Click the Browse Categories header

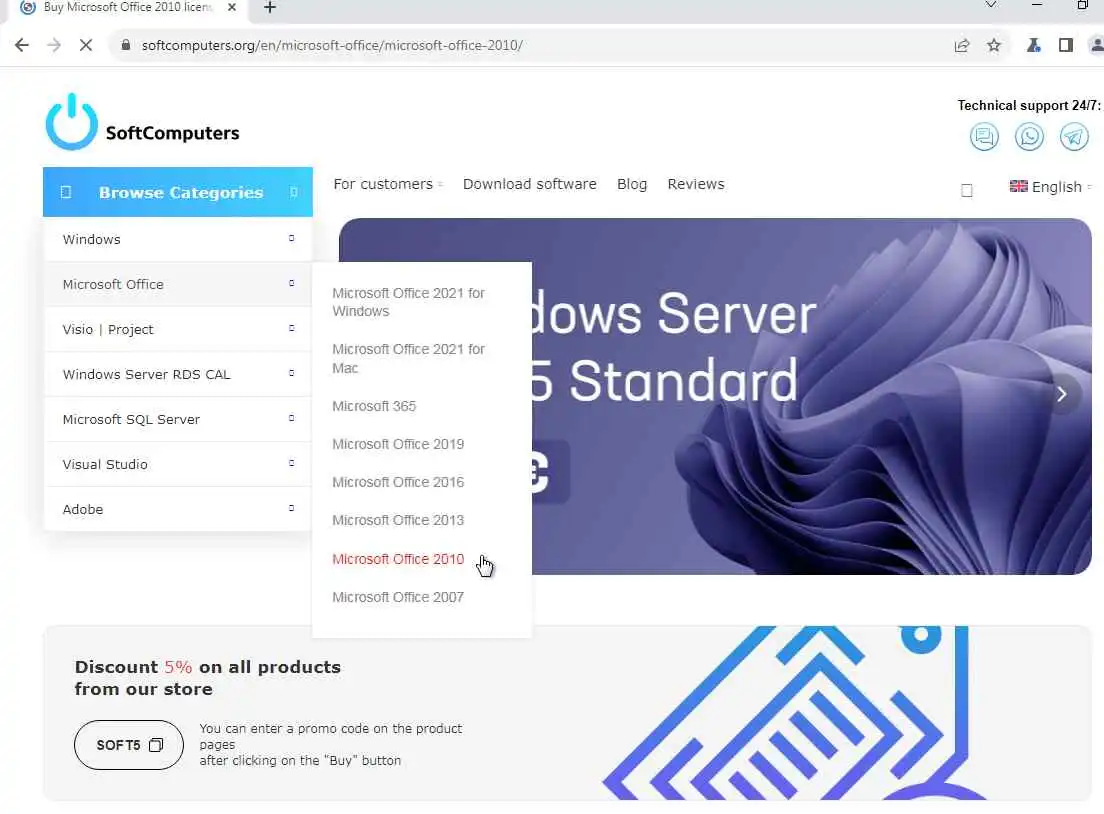[177, 192]
